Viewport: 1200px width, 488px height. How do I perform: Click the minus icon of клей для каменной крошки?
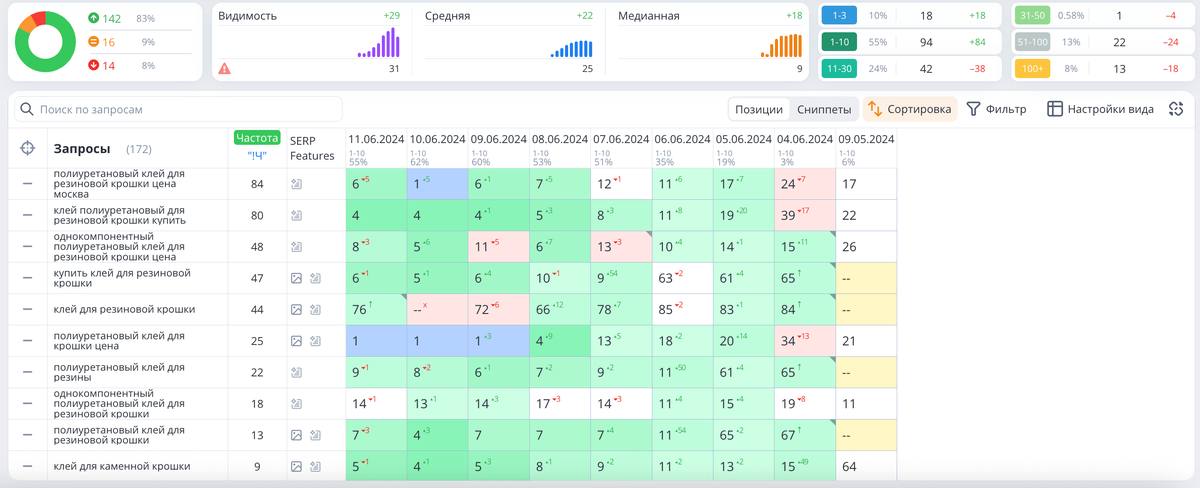(28, 466)
